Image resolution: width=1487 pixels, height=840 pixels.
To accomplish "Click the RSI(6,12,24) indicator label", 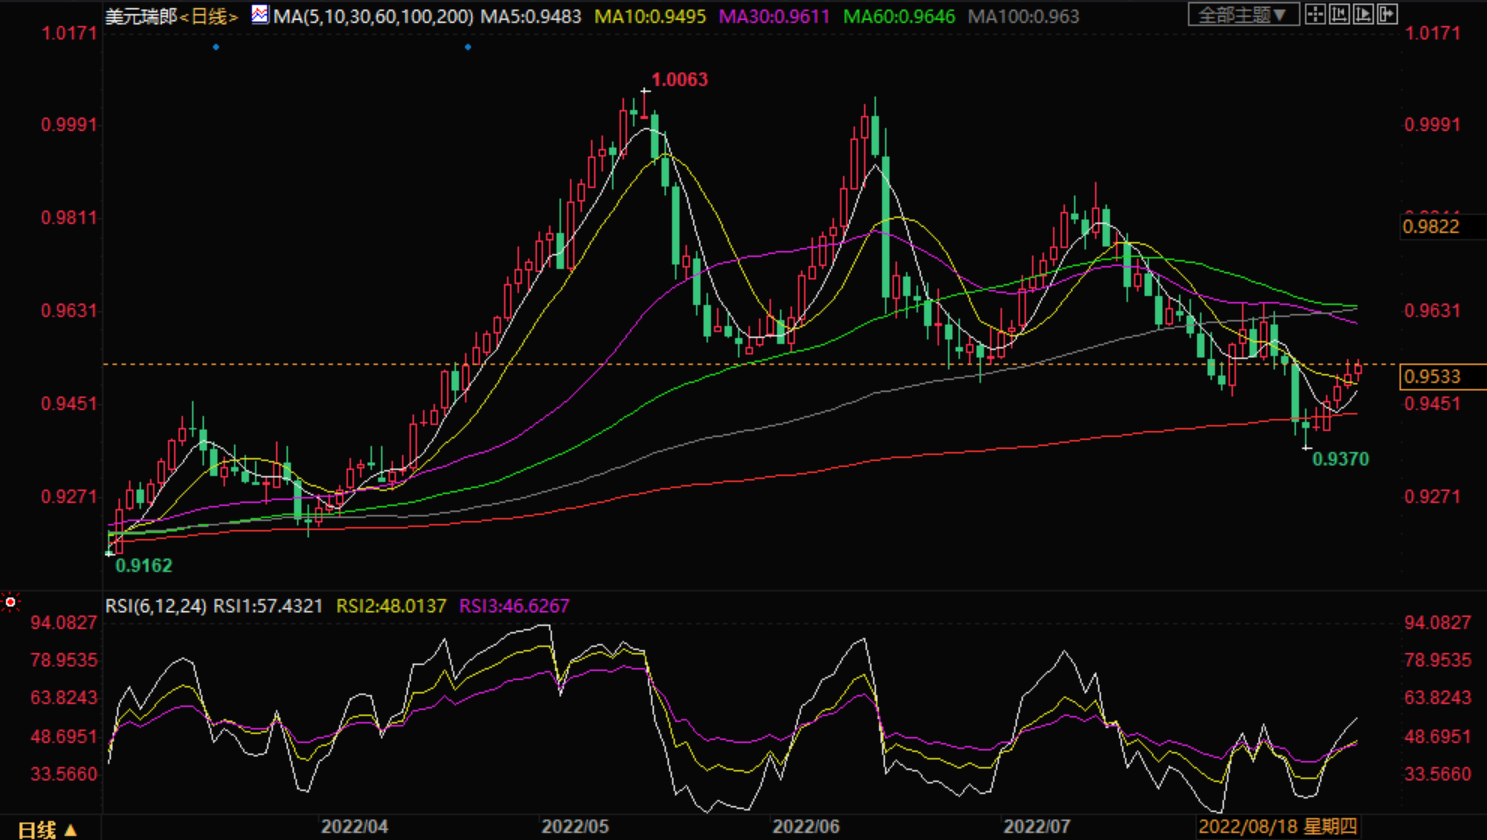I will click(156, 606).
